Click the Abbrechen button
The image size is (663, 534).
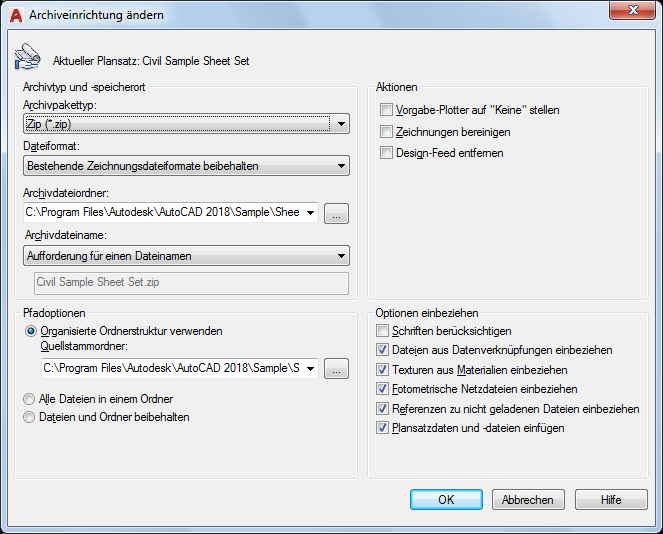click(528, 500)
